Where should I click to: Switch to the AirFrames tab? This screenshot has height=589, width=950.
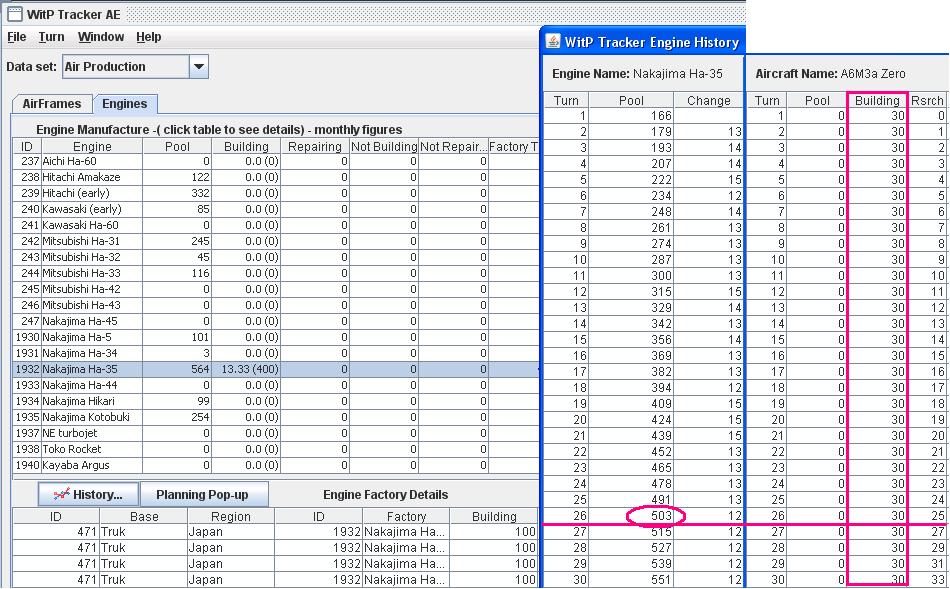(x=52, y=104)
